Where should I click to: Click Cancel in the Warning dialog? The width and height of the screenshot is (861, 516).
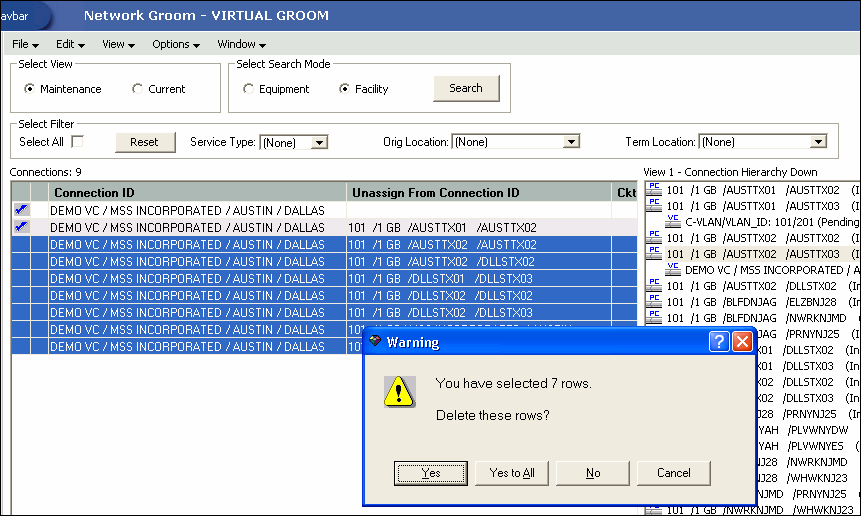(x=674, y=473)
